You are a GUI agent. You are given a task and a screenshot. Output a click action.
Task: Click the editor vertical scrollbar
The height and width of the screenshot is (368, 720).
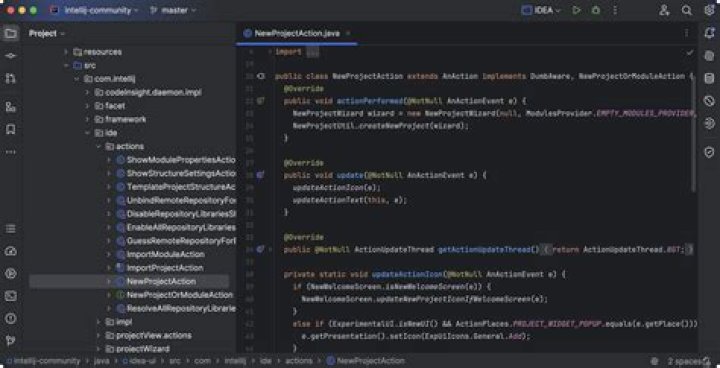[694, 133]
